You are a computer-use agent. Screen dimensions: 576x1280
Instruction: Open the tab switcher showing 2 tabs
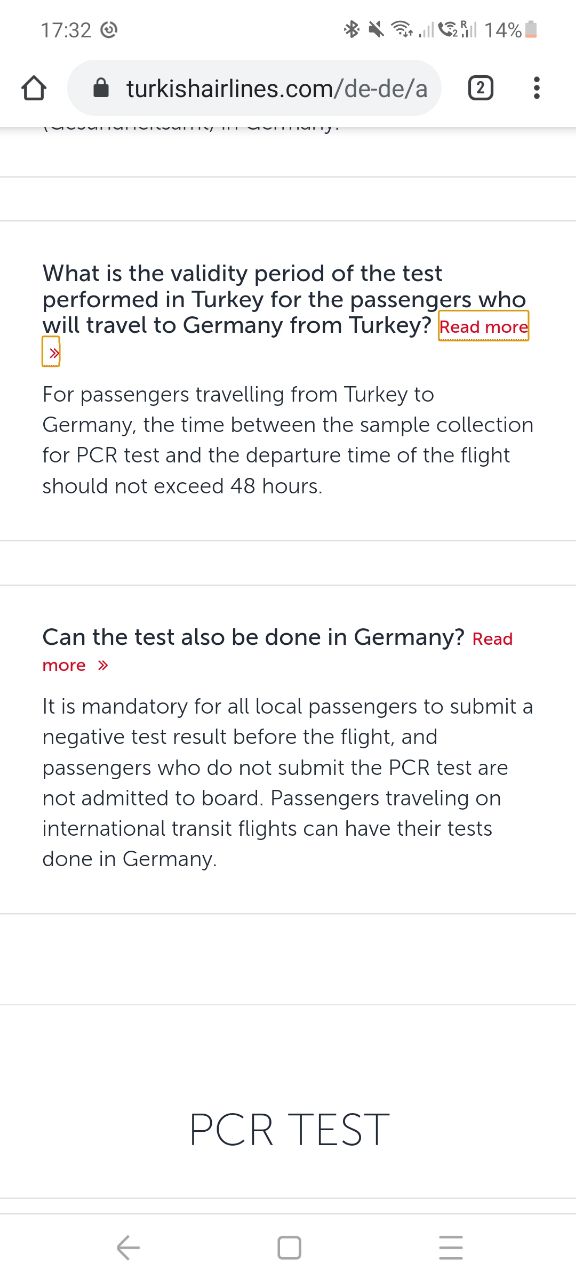480,89
